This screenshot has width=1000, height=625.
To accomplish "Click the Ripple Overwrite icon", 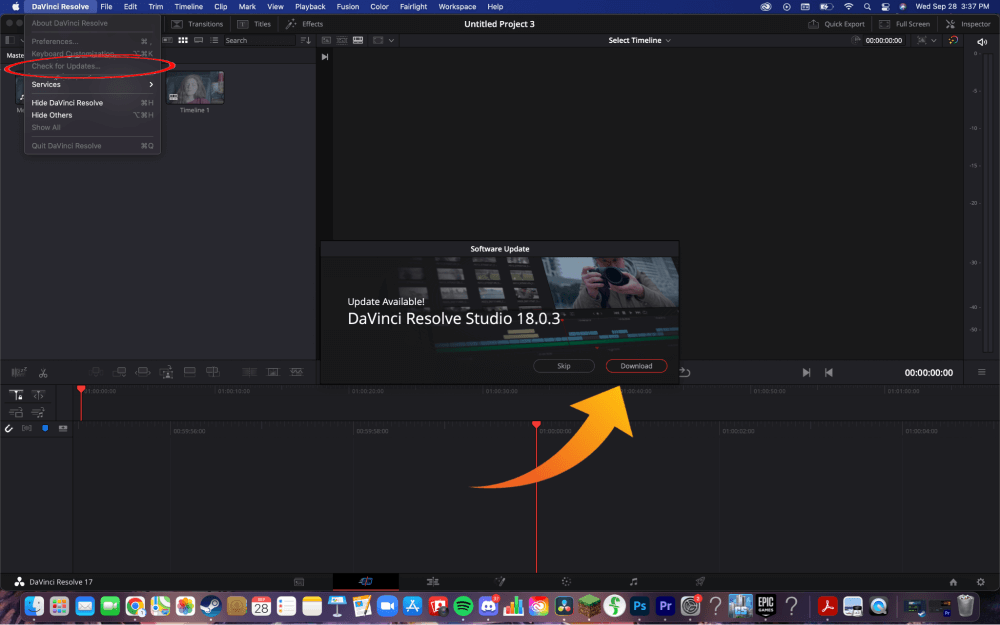I will pyautogui.click(x=143, y=372).
